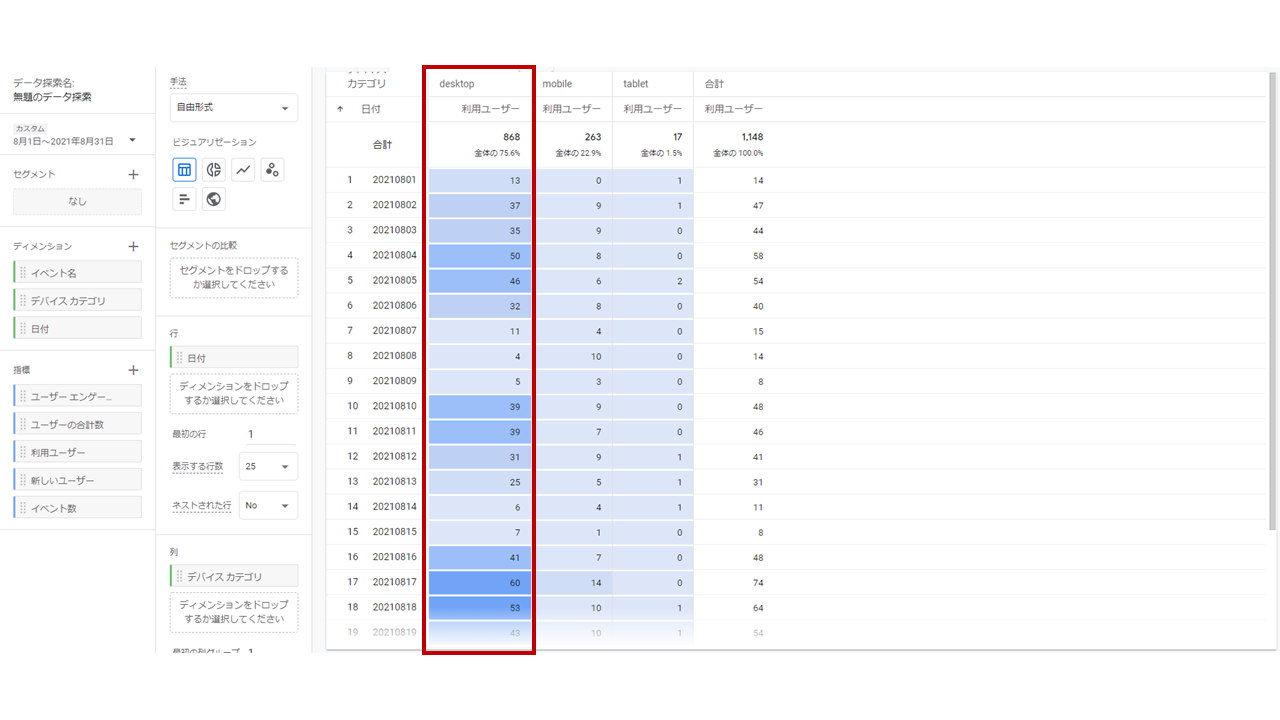This screenshot has height=720, width=1280.
Task: Select the 日付 chip in the 行 section
Action: click(233, 357)
